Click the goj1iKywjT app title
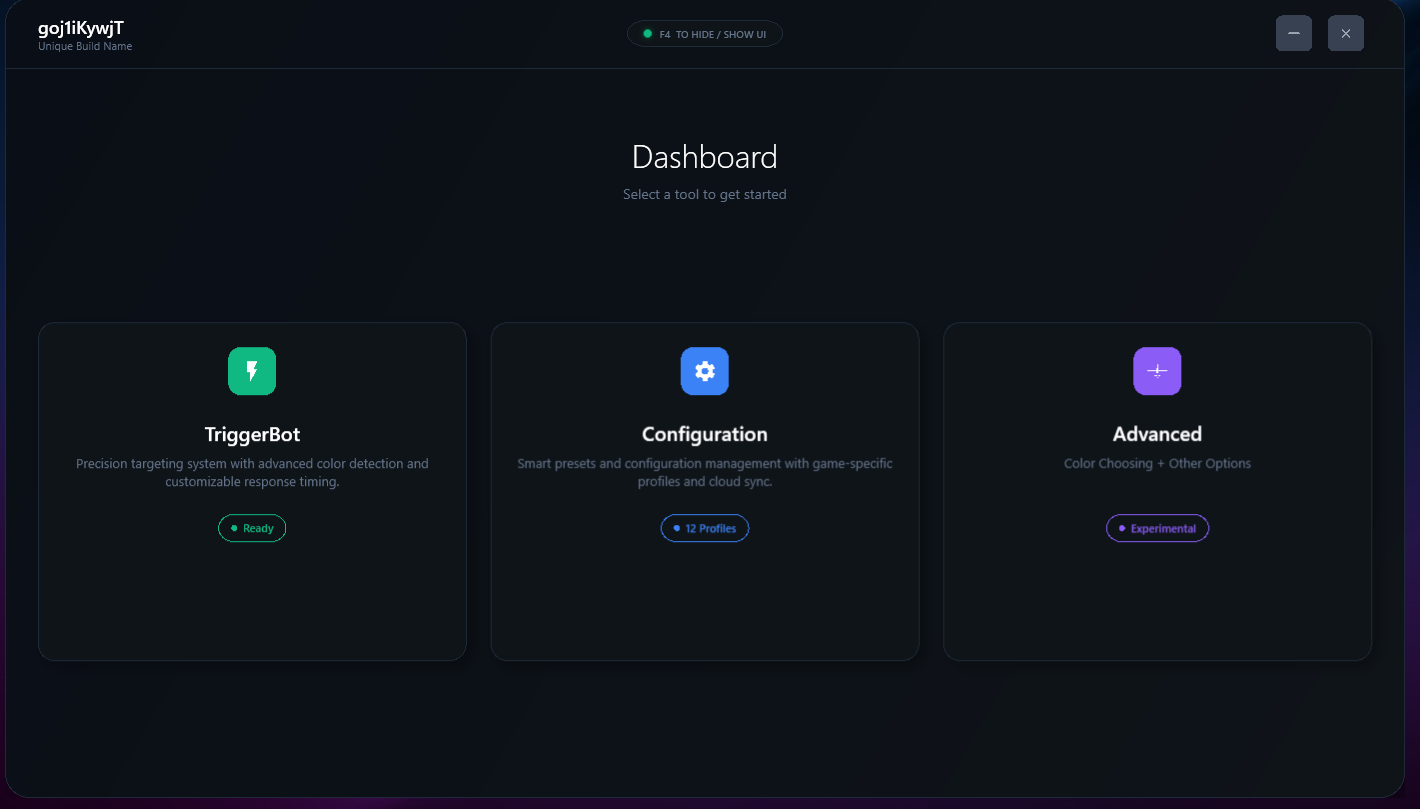Image resolution: width=1420 pixels, height=809 pixels. click(80, 28)
